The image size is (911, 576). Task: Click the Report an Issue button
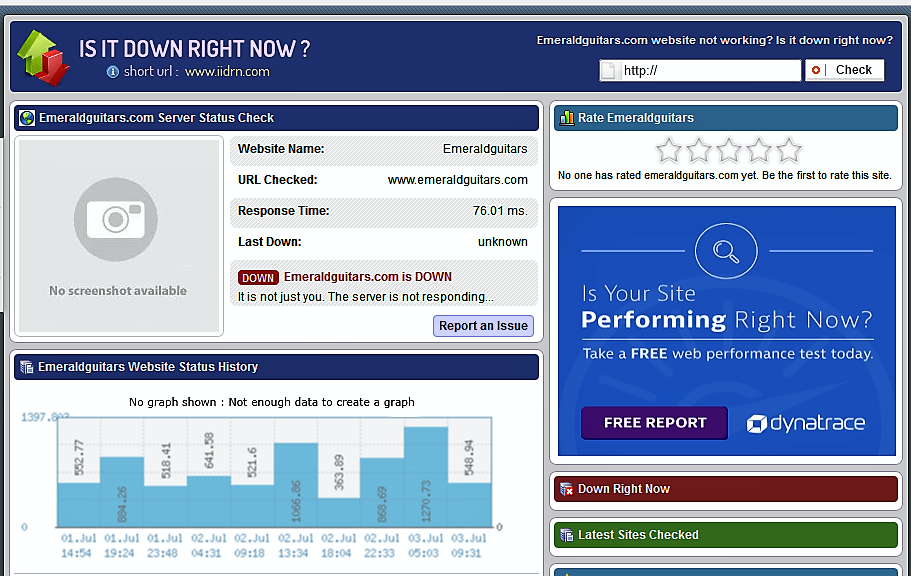tap(483, 326)
